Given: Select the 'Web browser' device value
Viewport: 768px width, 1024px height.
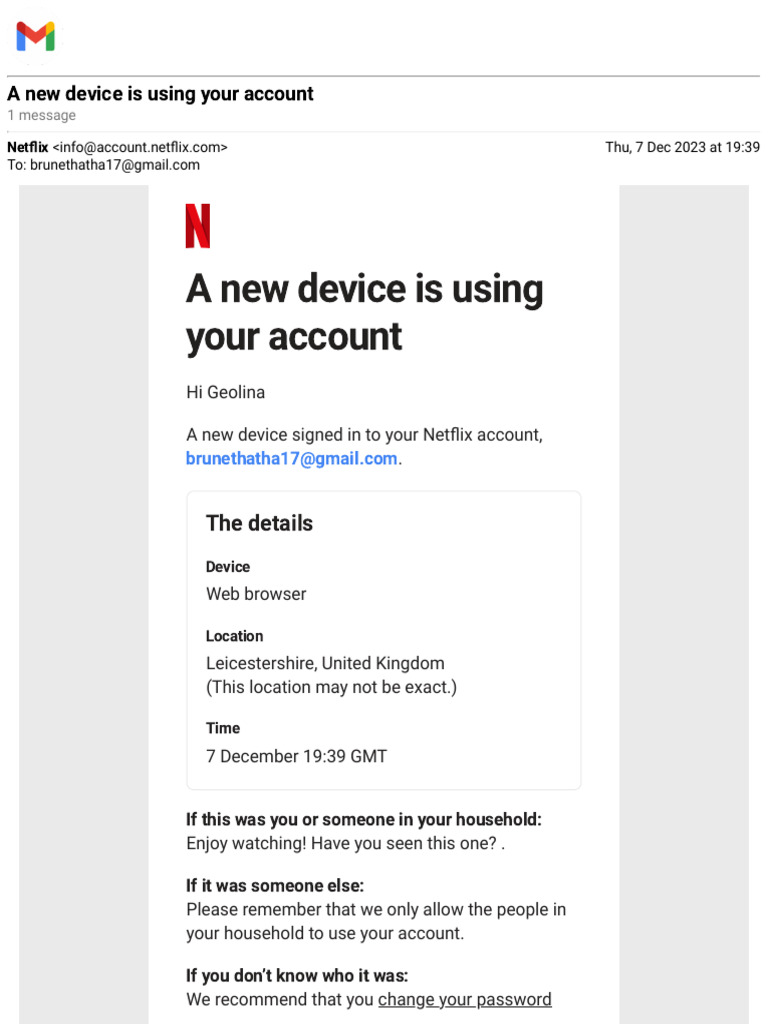Looking at the screenshot, I should coord(256,594).
